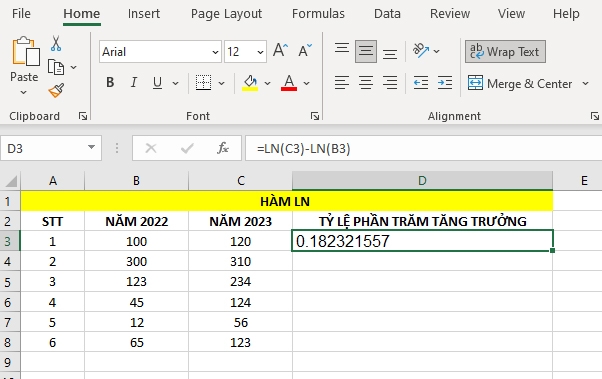Open the File menu

(x=21, y=14)
